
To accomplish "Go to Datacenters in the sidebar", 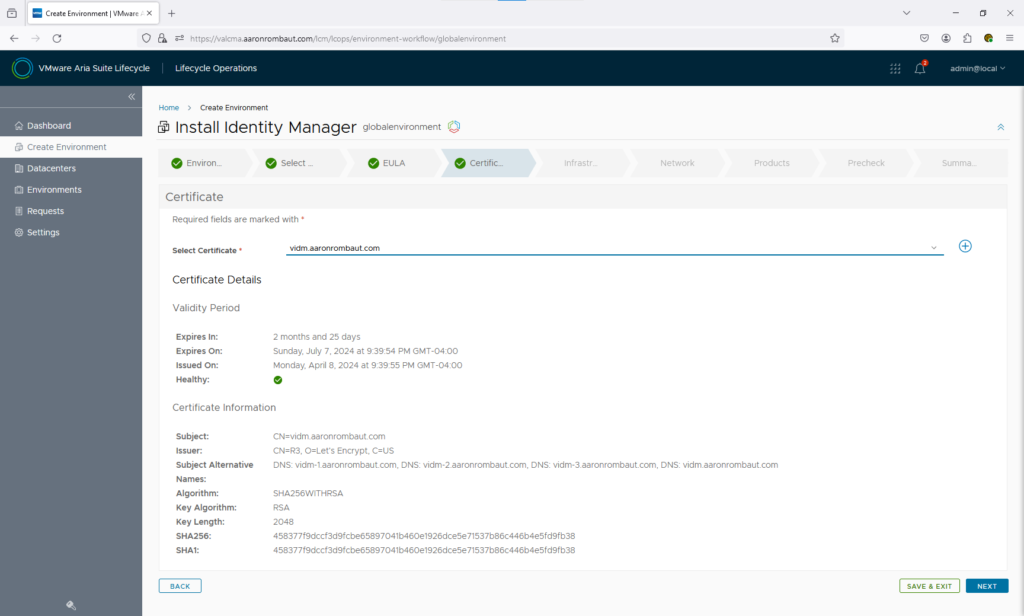I will 52,168.
